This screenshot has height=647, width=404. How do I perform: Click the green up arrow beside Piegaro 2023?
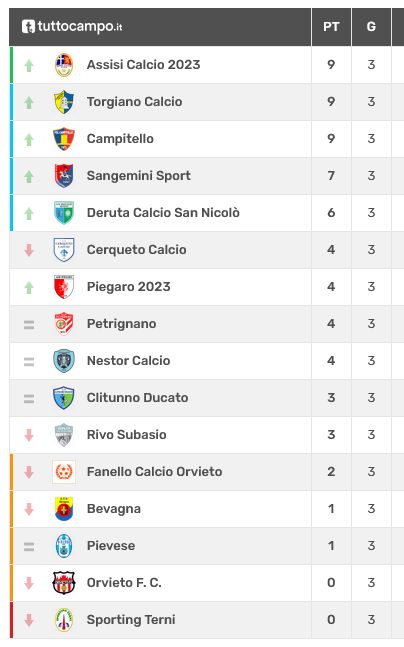point(29,288)
